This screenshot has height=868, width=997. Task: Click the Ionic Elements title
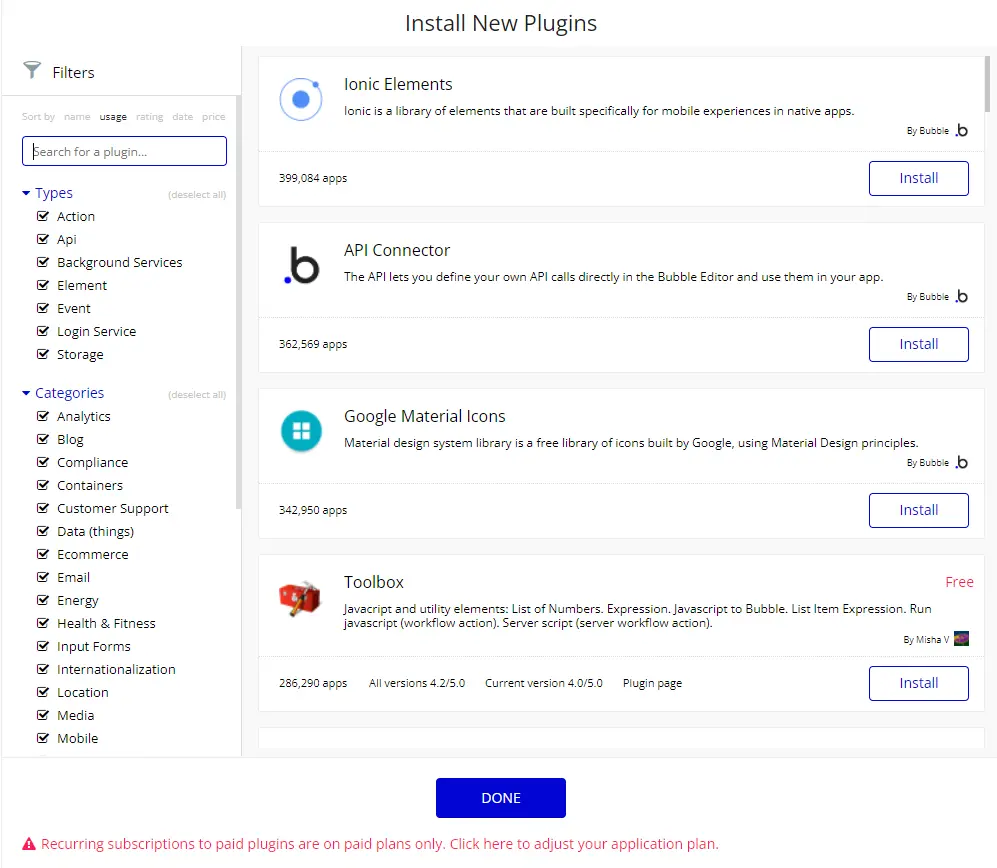[x=398, y=84]
